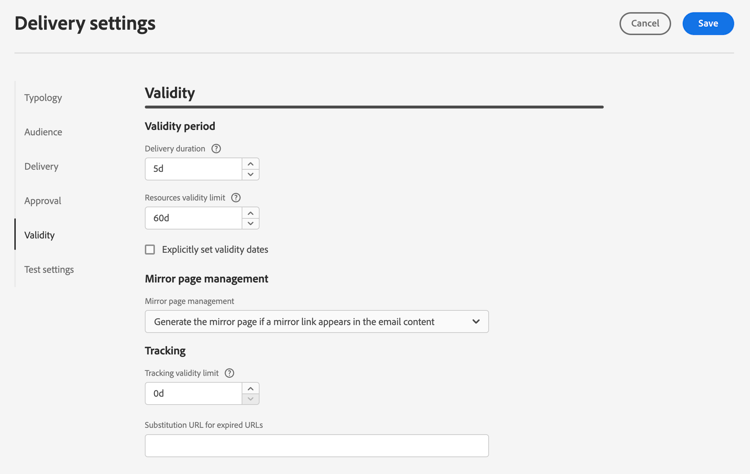Increase Tracking validity limit up arrow
Screen dimensions: 750x474
[x=251, y=388]
